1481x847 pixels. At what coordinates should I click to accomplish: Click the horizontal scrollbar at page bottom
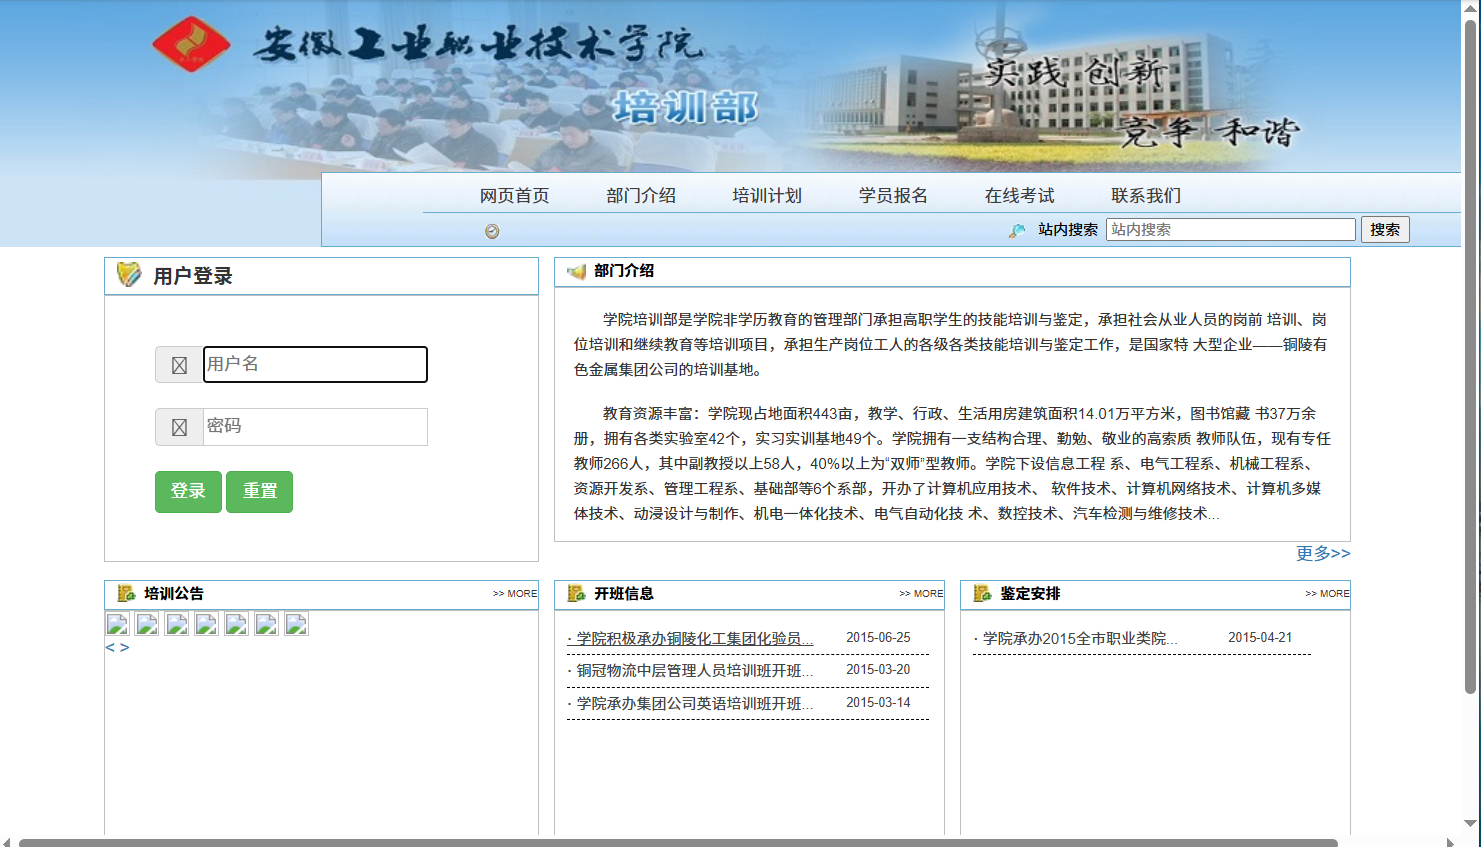[x=678, y=842]
